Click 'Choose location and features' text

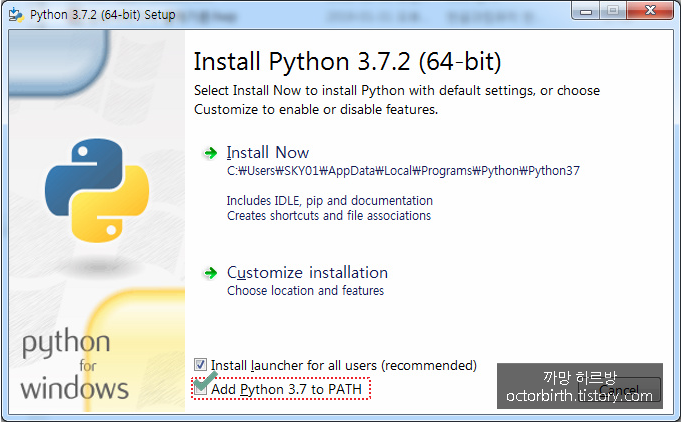[x=305, y=290]
